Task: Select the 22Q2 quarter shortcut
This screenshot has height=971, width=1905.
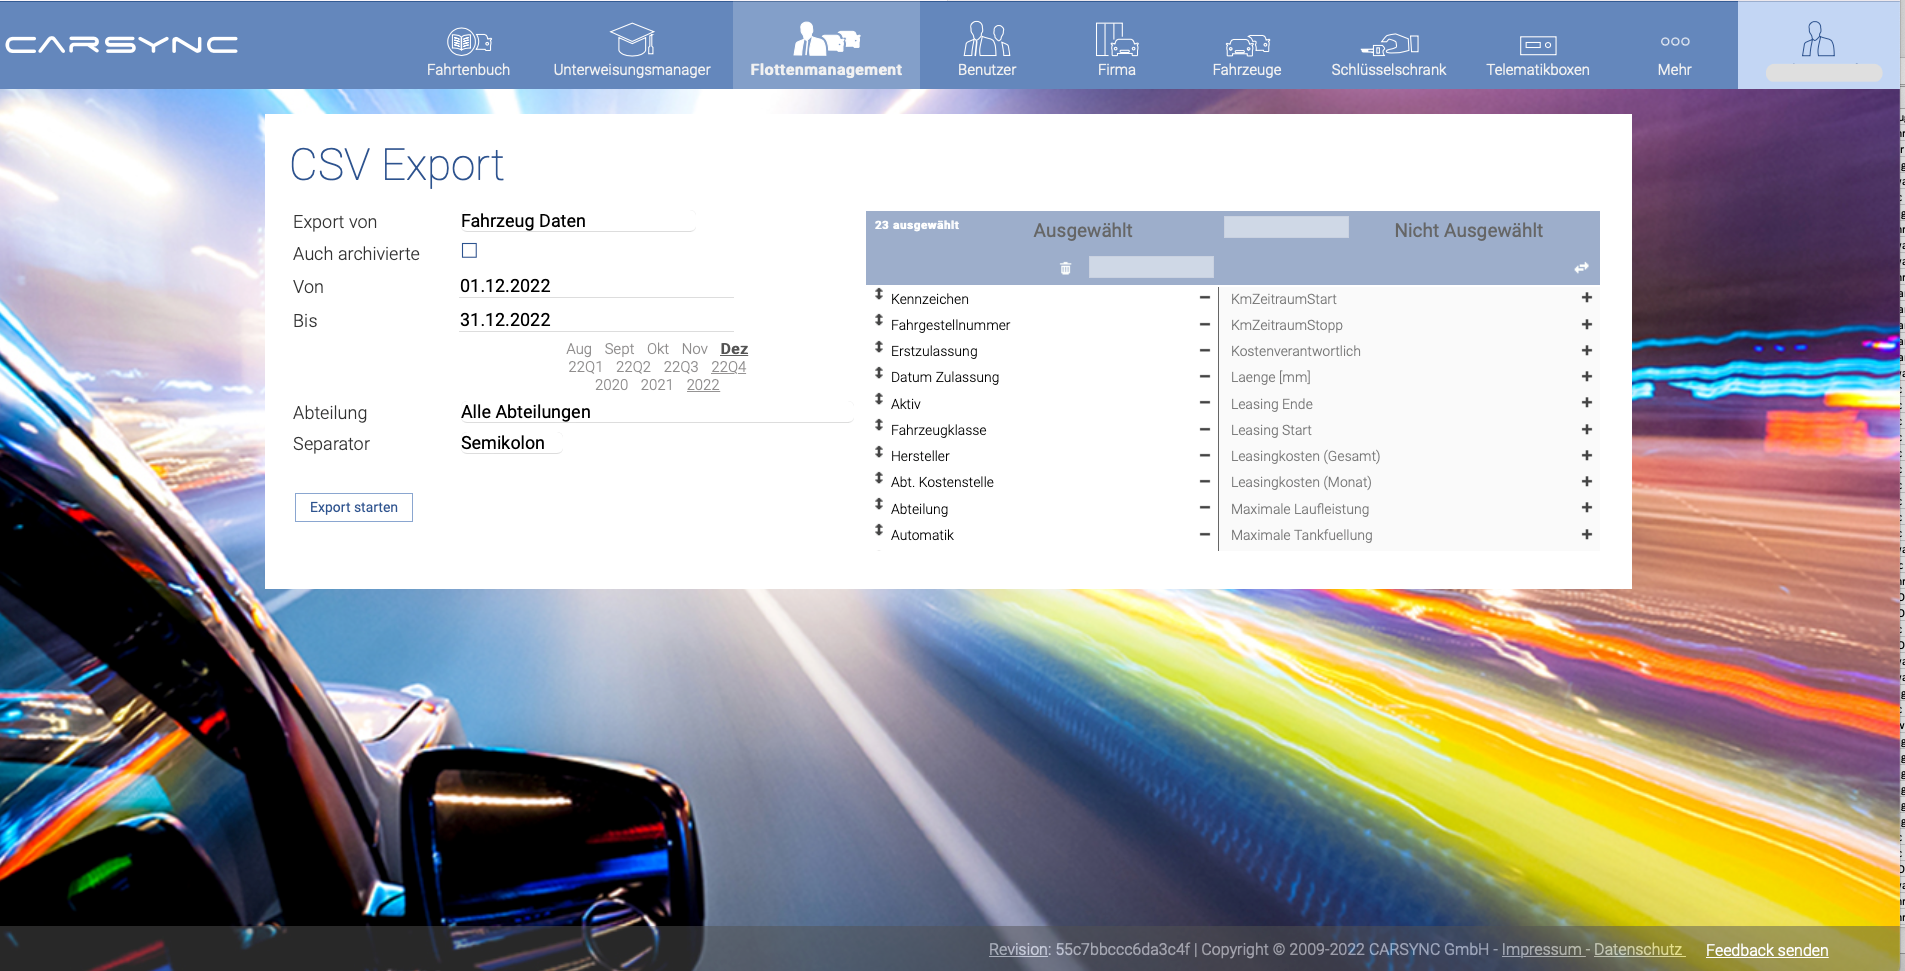Action: click(x=633, y=367)
